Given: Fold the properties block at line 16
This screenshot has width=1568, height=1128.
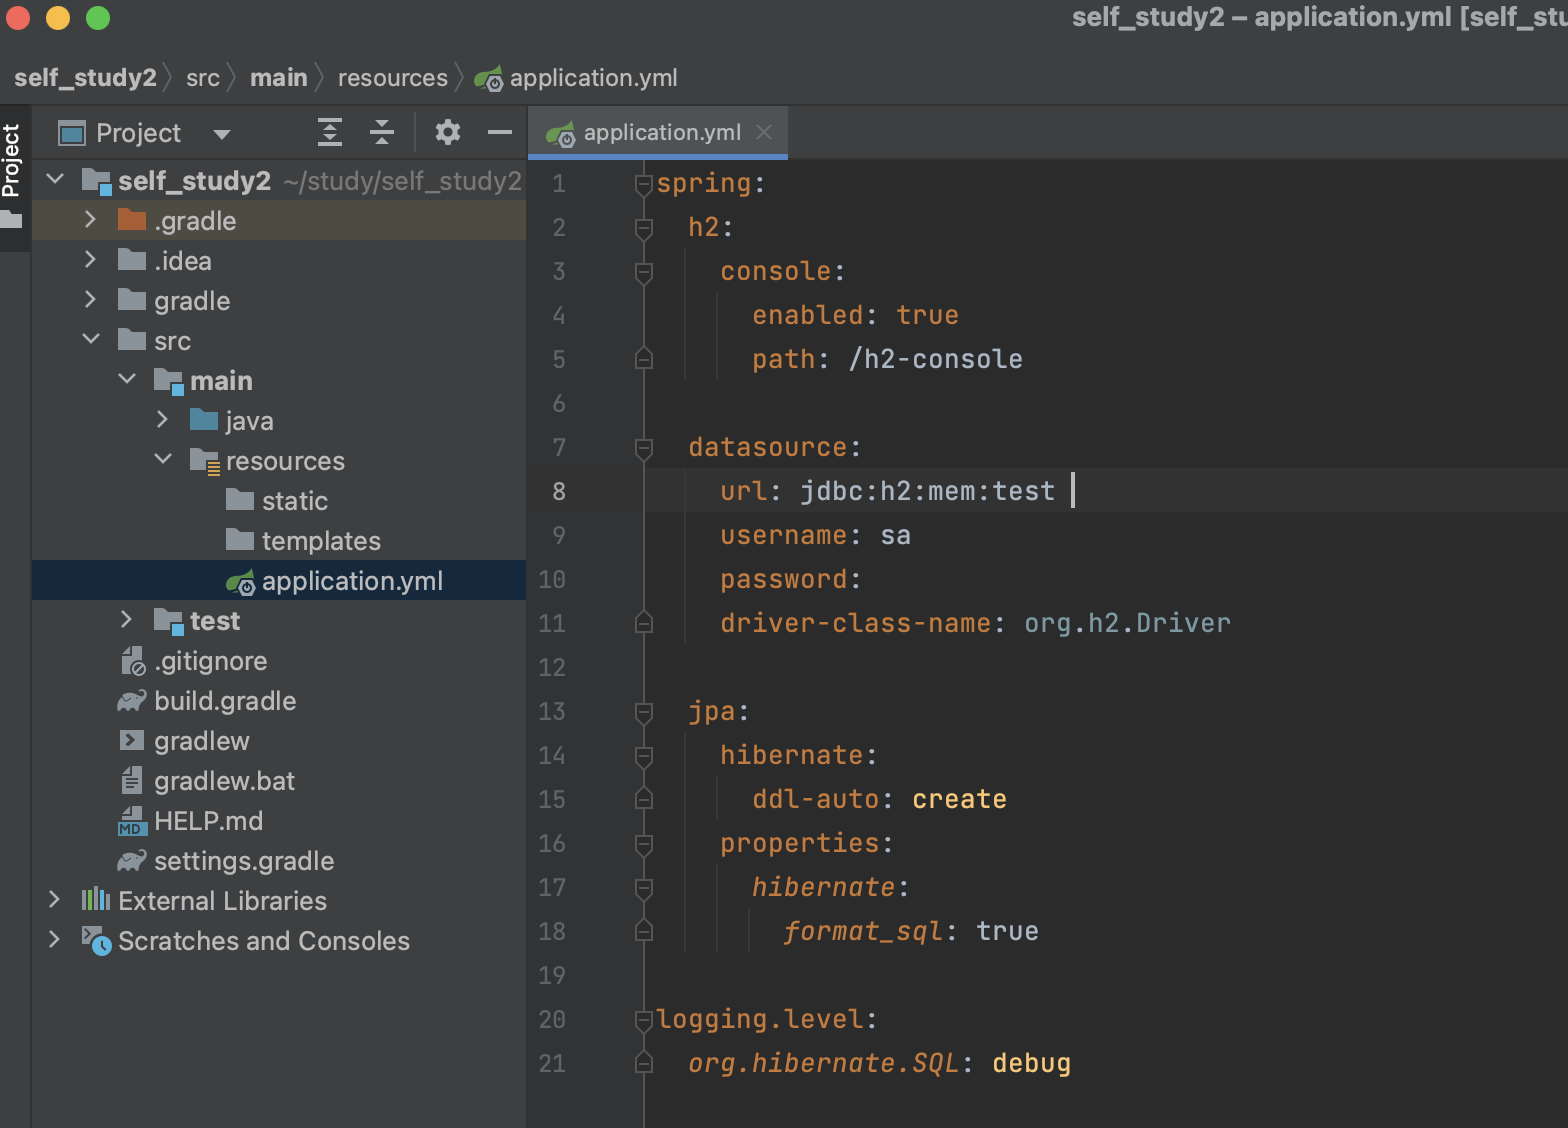Looking at the screenshot, I should (644, 844).
